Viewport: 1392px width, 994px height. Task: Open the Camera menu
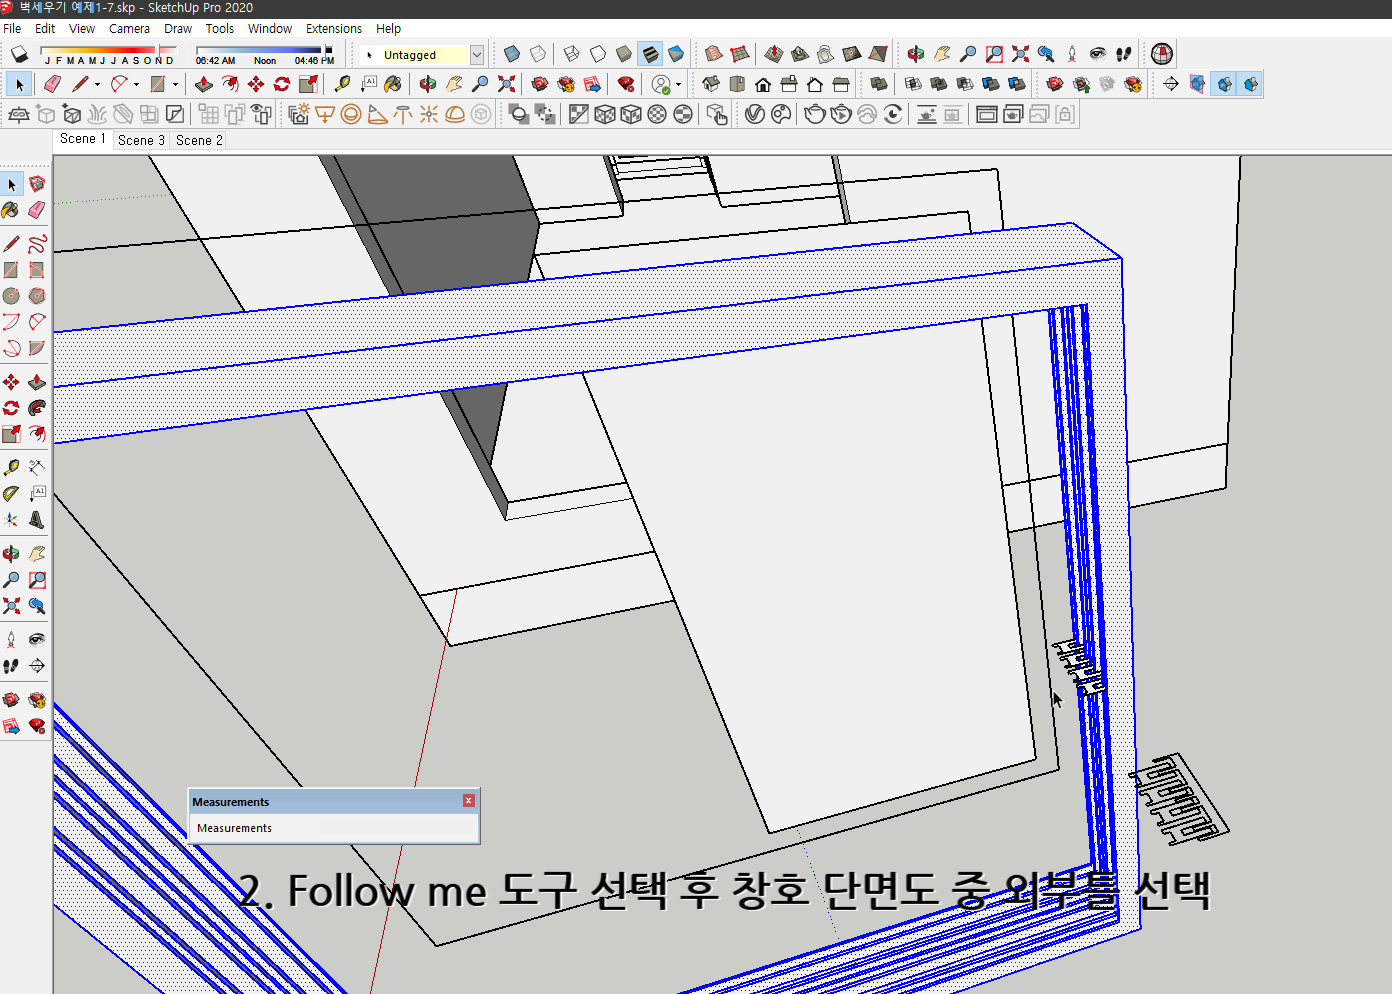click(129, 28)
